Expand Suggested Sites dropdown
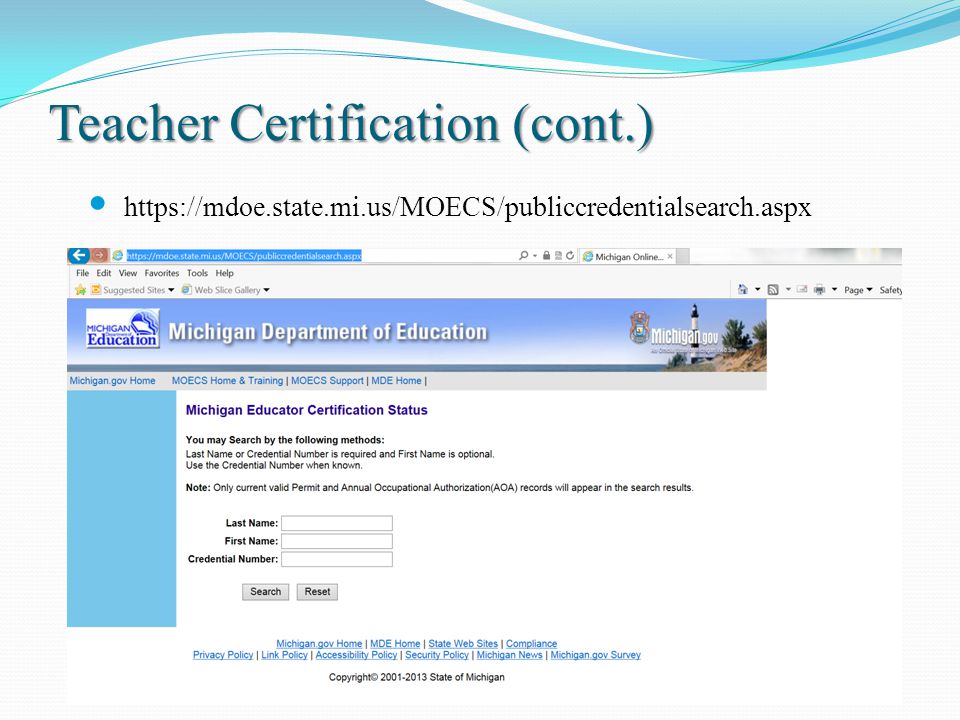This screenshot has height=720, width=960. coord(171,290)
